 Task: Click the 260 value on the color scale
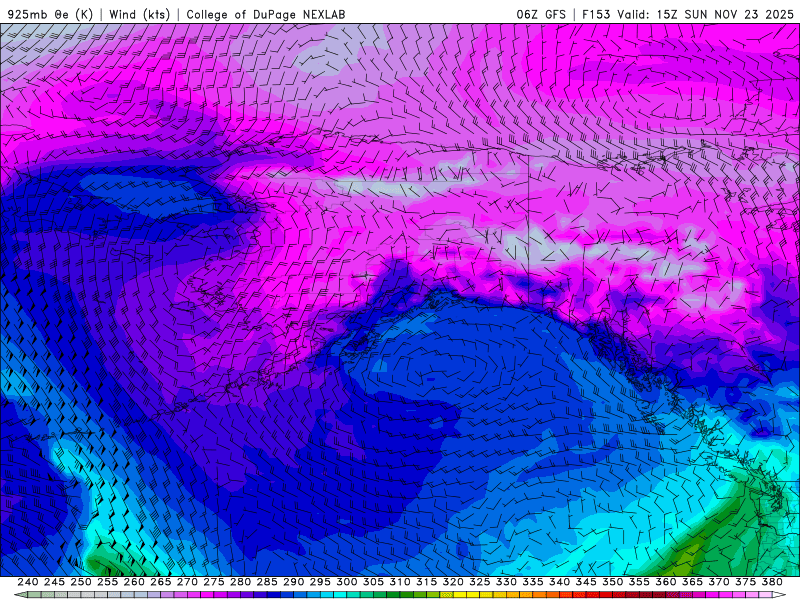tap(134, 582)
